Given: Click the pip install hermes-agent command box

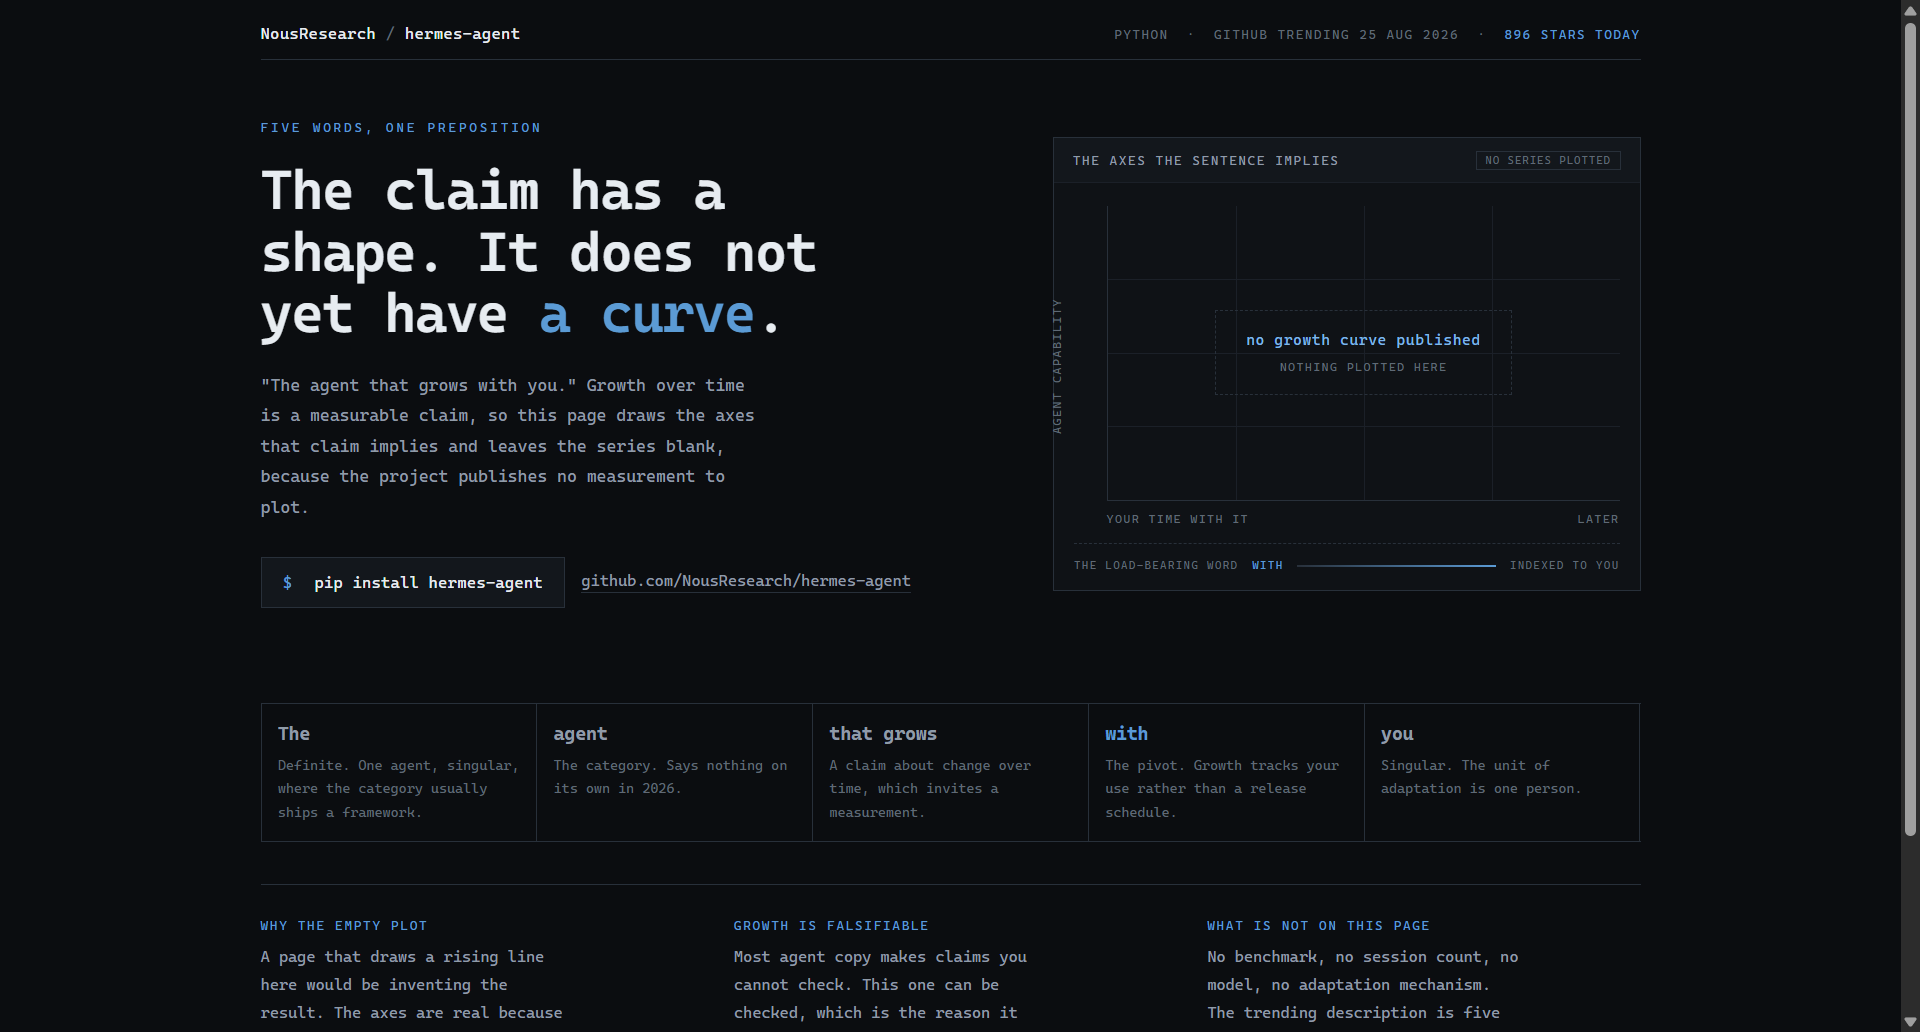Looking at the screenshot, I should click(413, 583).
